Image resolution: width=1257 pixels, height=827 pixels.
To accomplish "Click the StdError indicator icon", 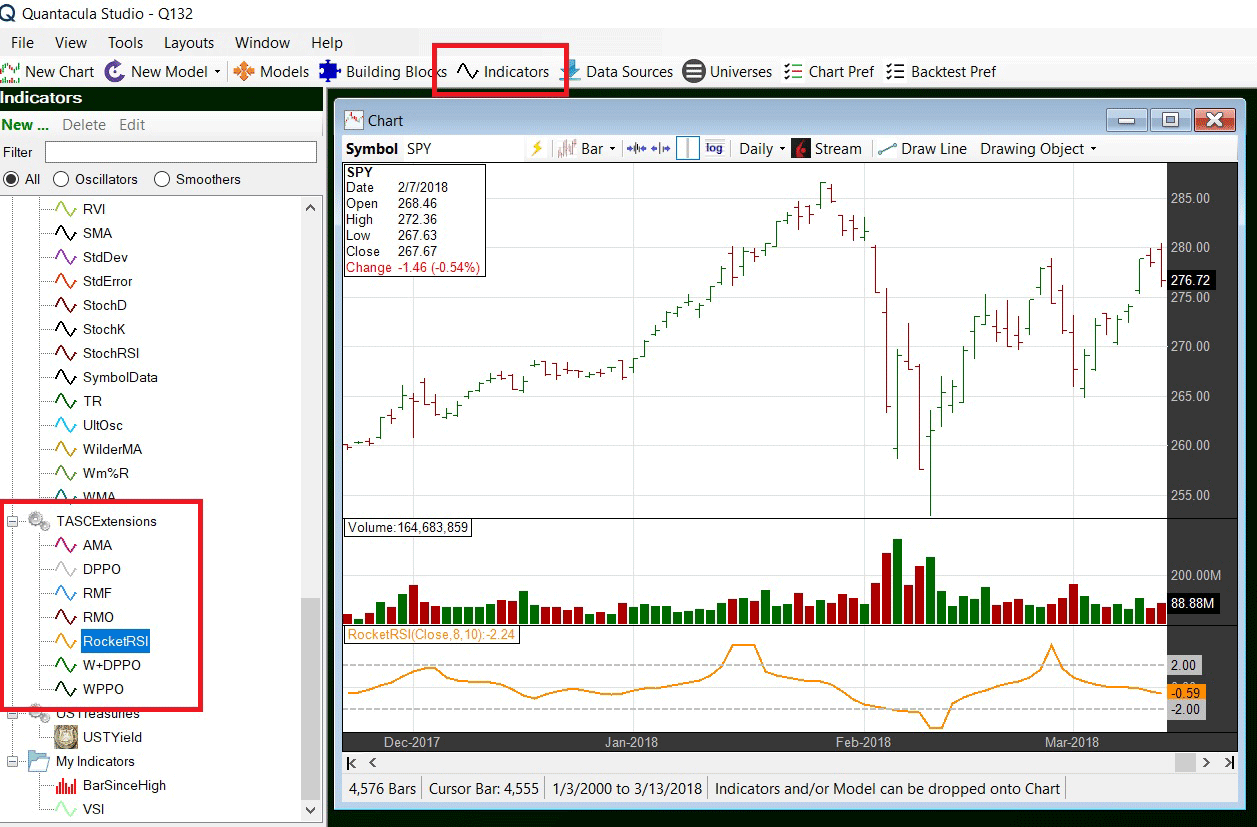I will 66,281.
